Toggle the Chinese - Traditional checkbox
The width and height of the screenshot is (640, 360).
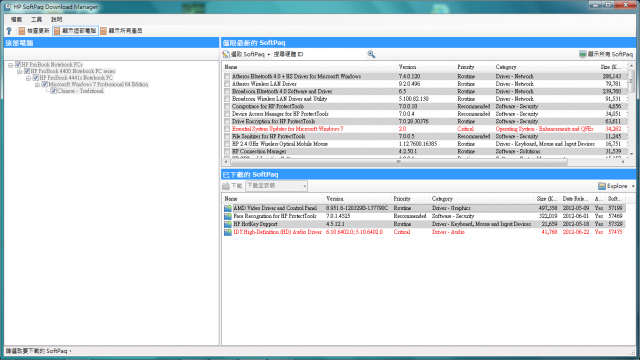(x=54, y=91)
